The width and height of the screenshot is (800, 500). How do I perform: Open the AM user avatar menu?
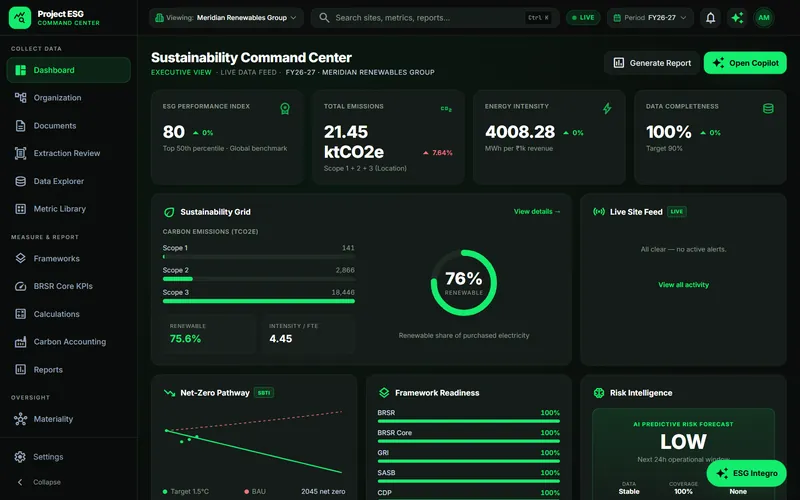click(x=764, y=18)
